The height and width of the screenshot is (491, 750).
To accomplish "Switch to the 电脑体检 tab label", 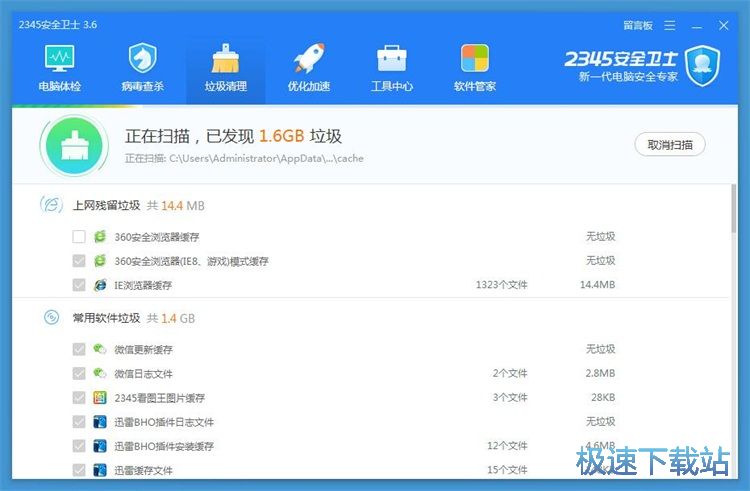I will coord(60,87).
